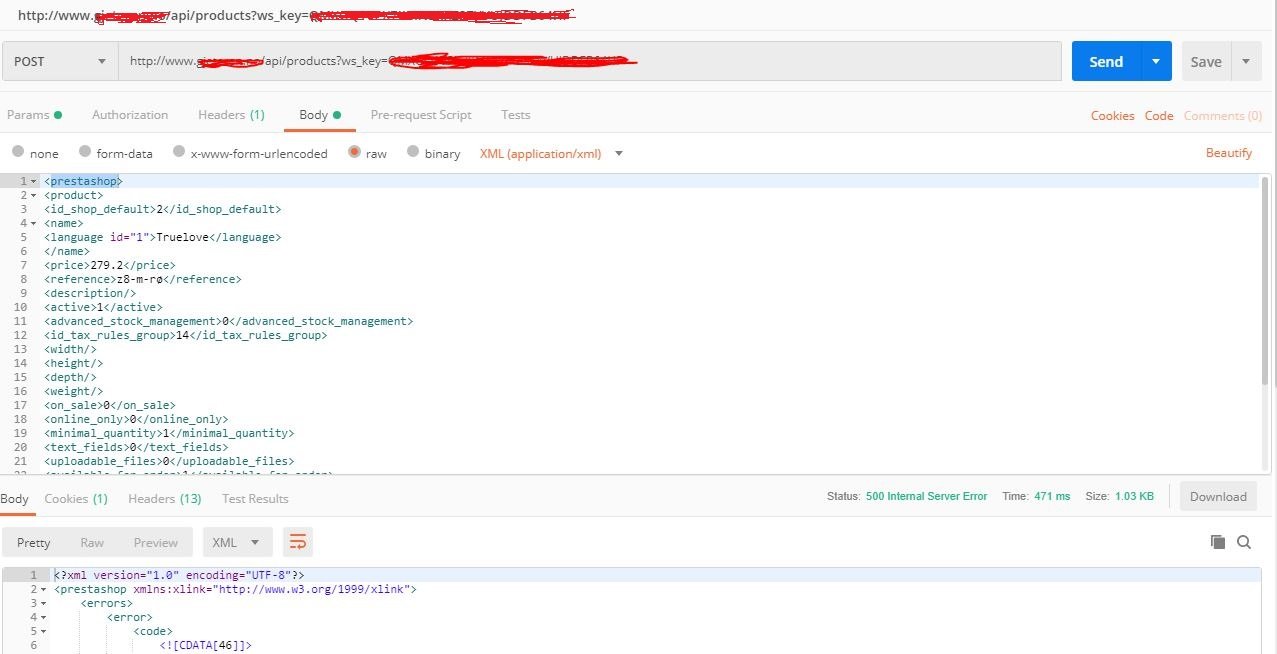The height and width of the screenshot is (654, 1277).
Task: Open the response Headers (13) tab
Action: tap(165, 498)
